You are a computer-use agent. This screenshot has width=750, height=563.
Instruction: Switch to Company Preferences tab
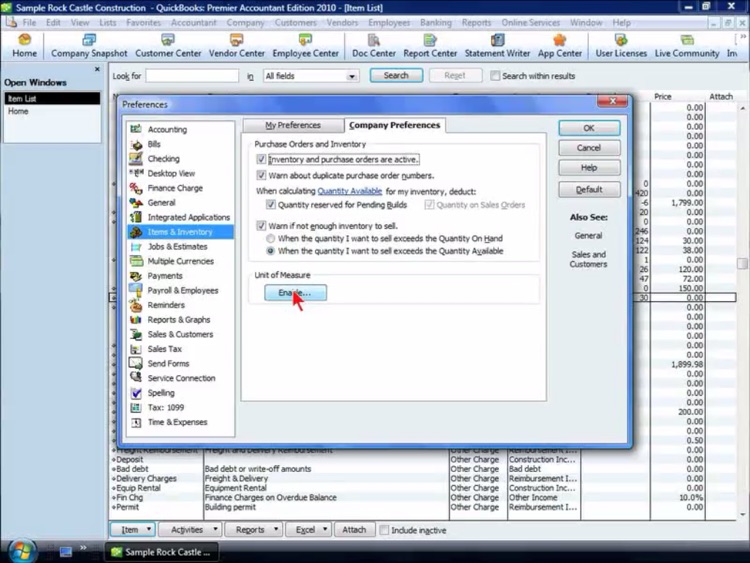pos(395,125)
